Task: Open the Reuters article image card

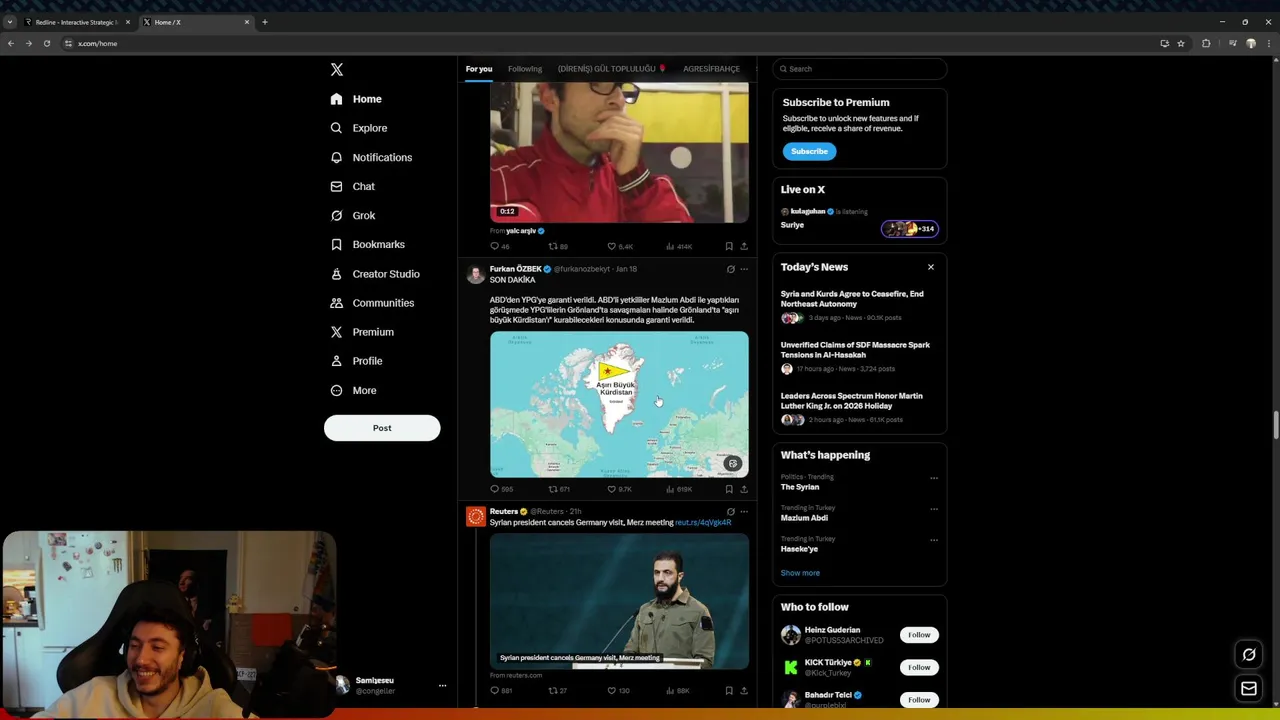Action: [x=619, y=601]
